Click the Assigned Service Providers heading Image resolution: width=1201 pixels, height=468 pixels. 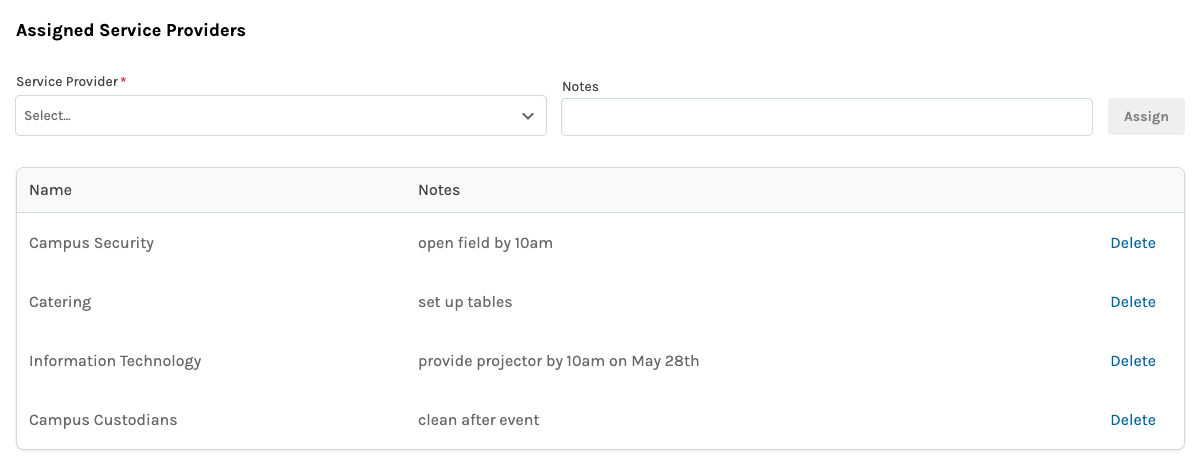click(x=131, y=30)
